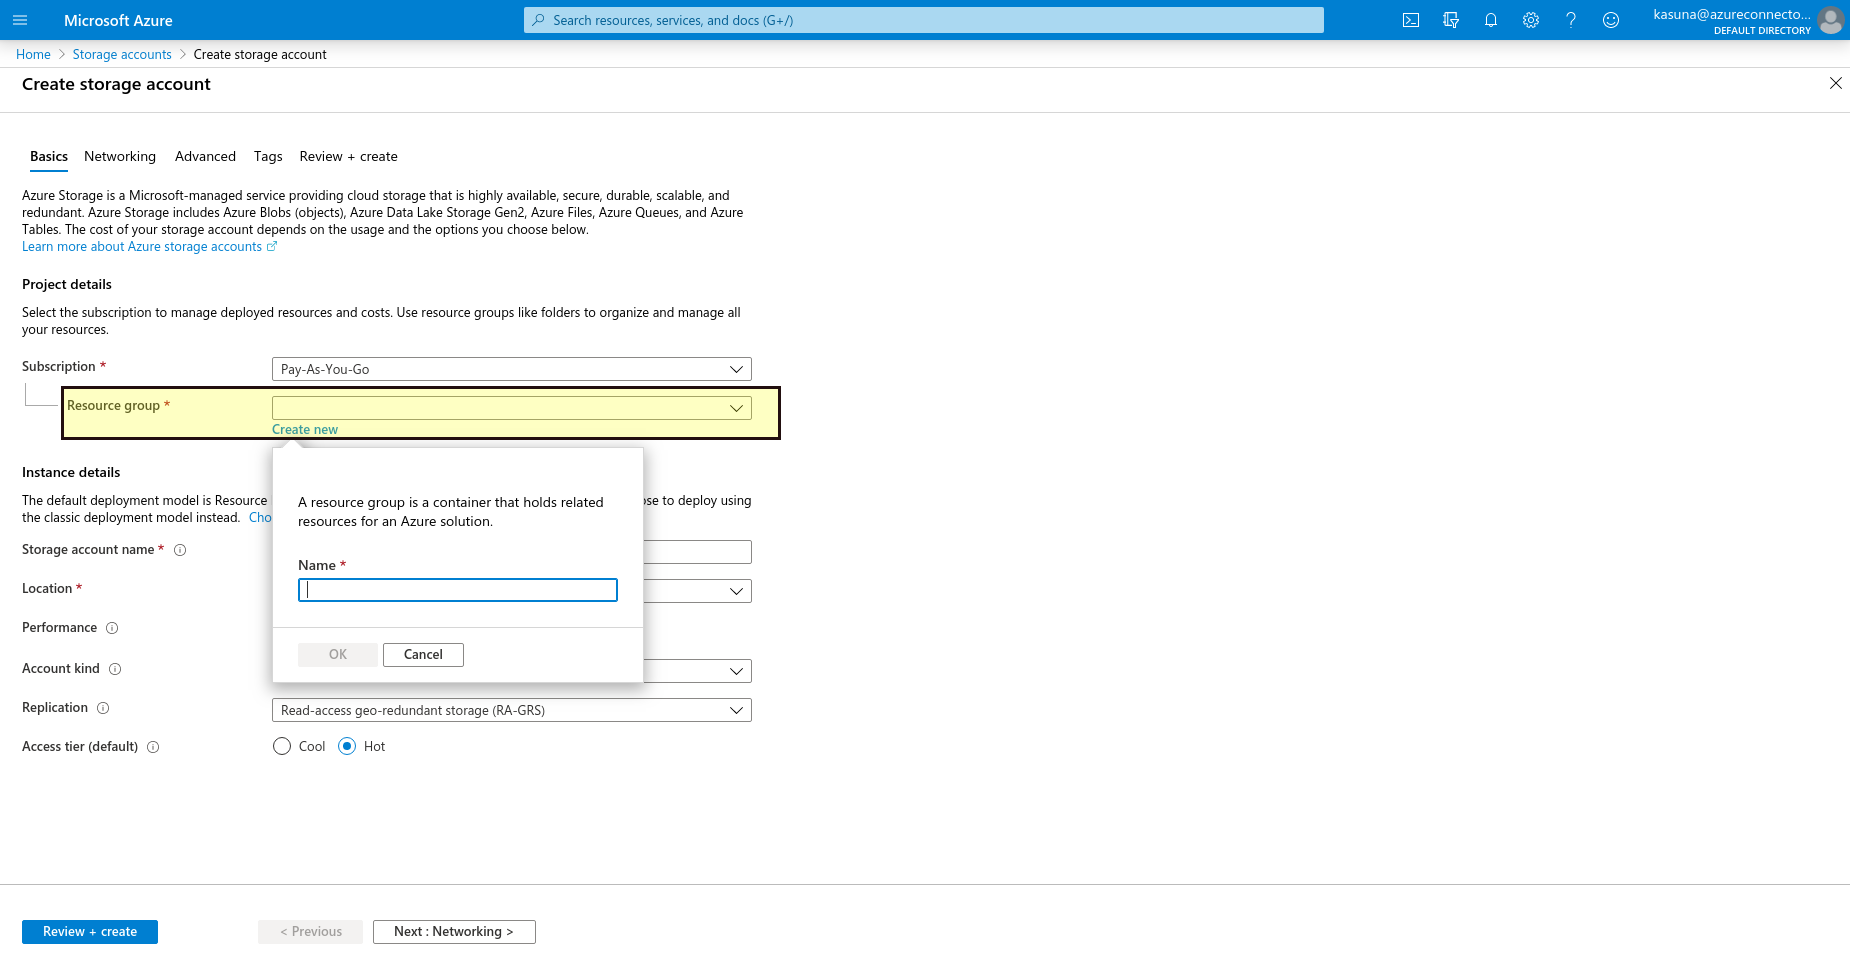Show the notifications bell panel
Image resolution: width=1850 pixels, height=969 pixels.
(1491, 20)
